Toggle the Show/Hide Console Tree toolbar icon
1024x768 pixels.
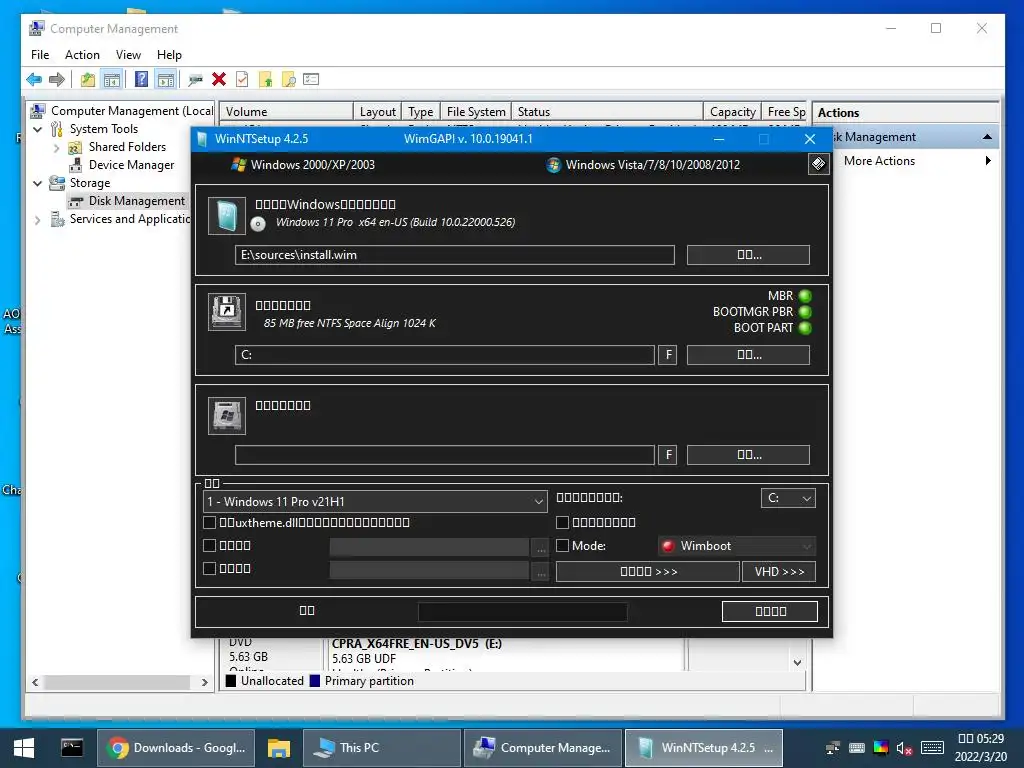click(112, 80)
